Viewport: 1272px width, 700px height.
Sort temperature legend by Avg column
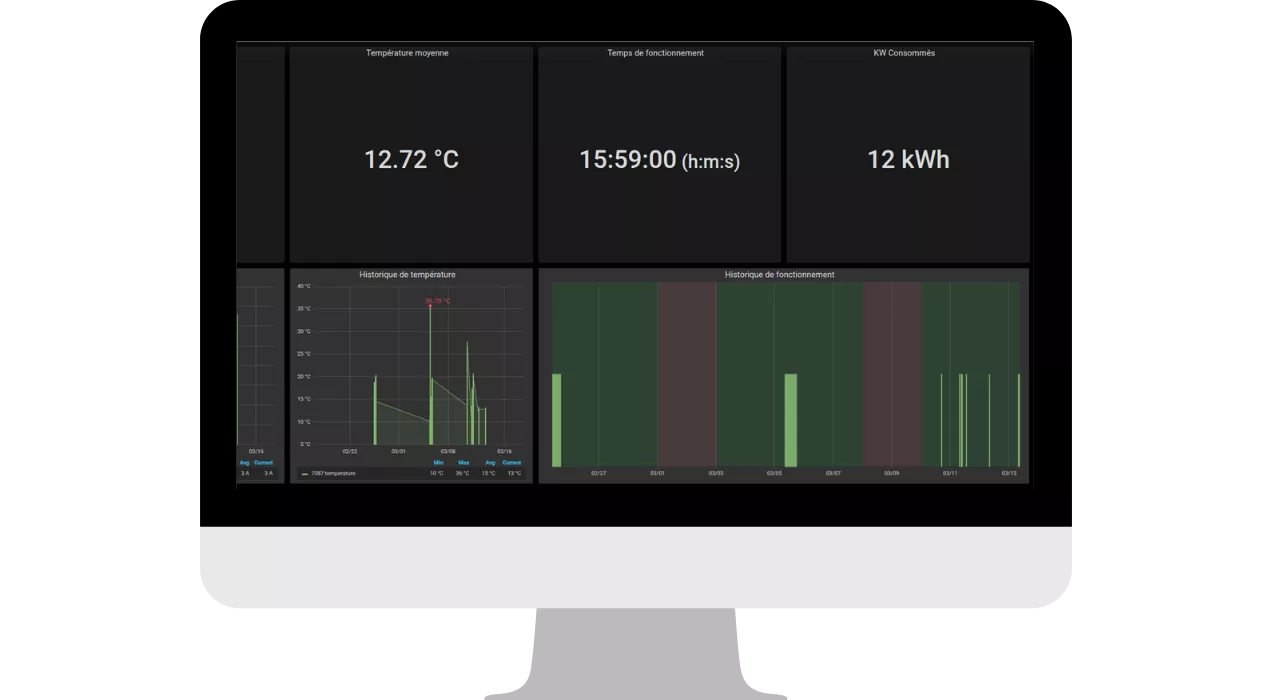[x=490, y=463]
